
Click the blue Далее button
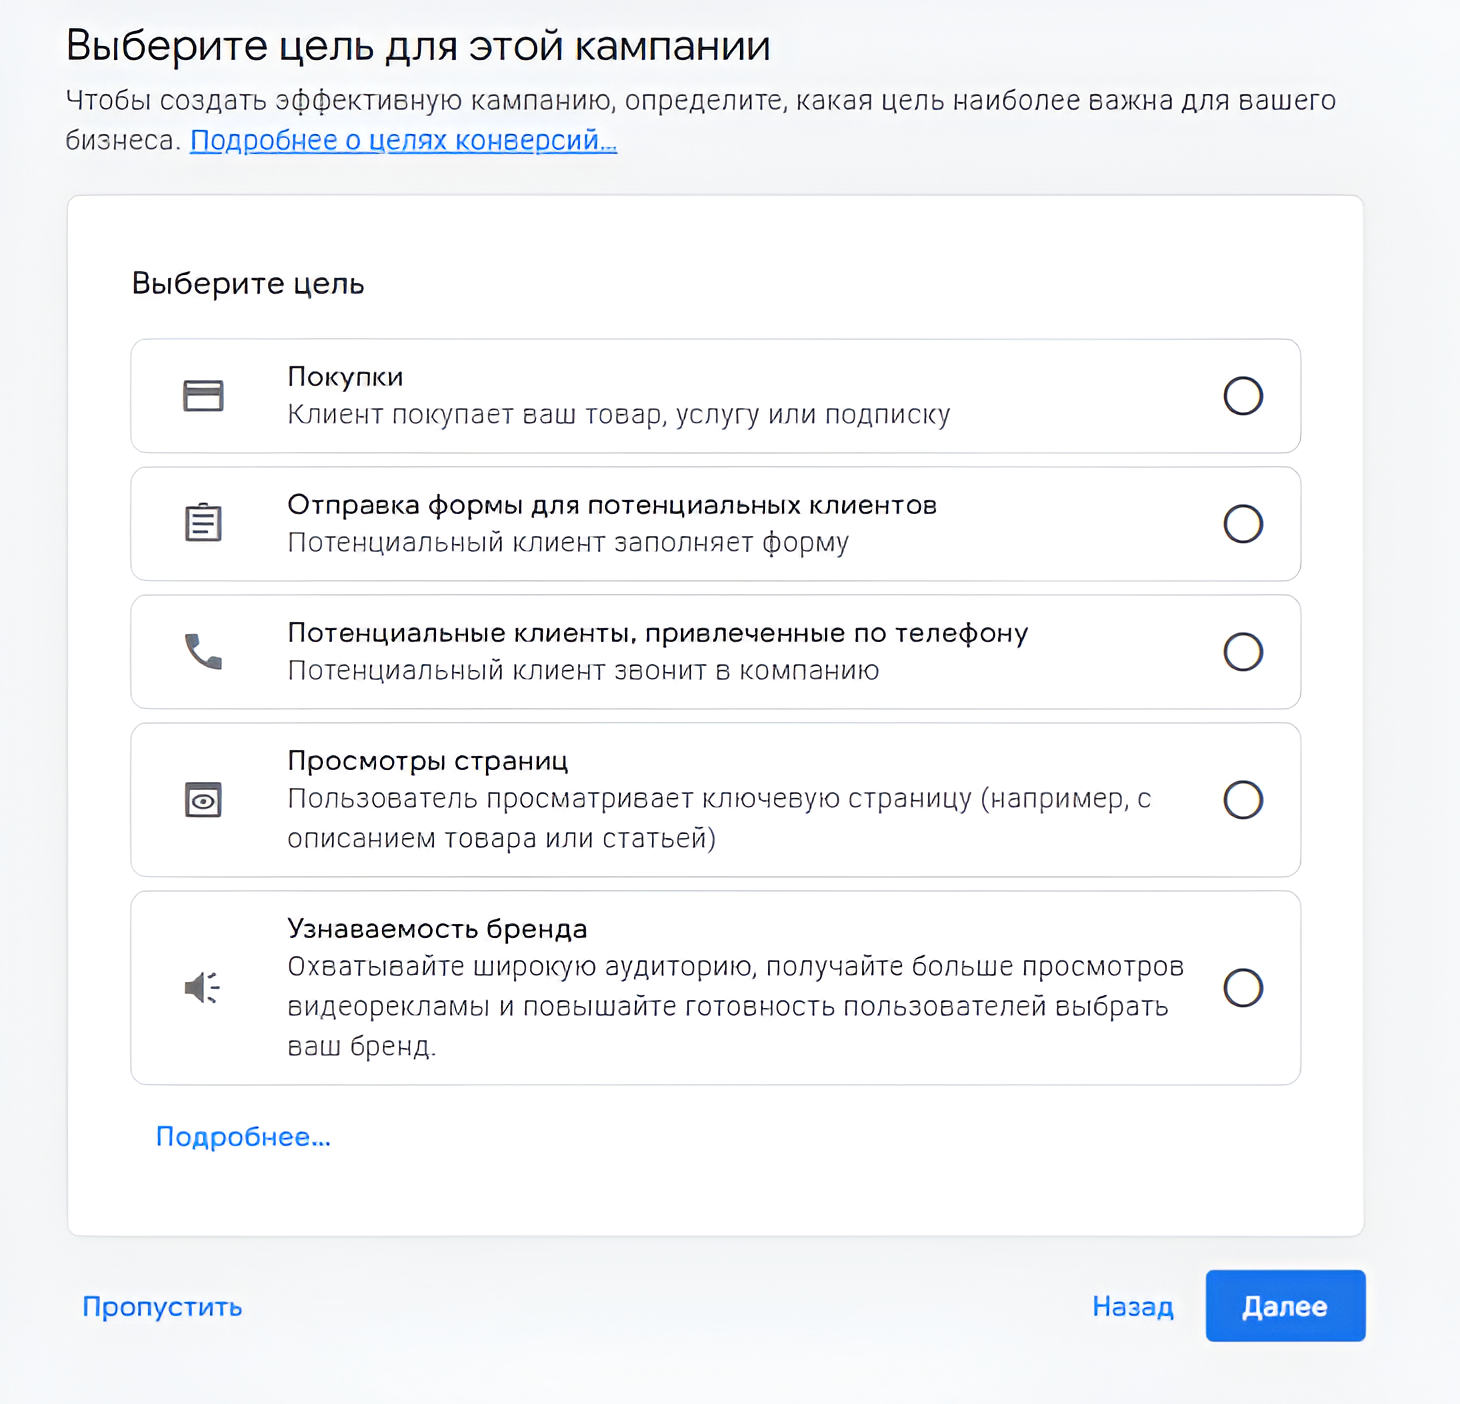1285,1306
